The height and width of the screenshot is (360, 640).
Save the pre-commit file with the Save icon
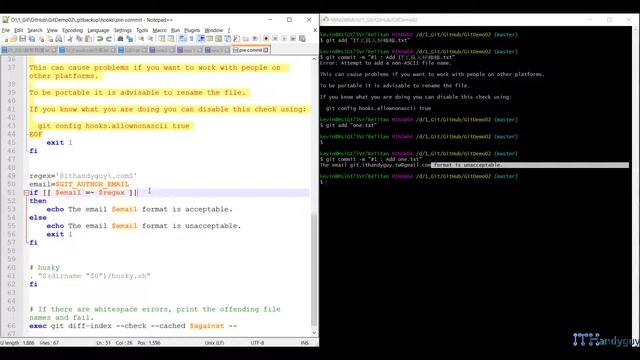[22, 39]
